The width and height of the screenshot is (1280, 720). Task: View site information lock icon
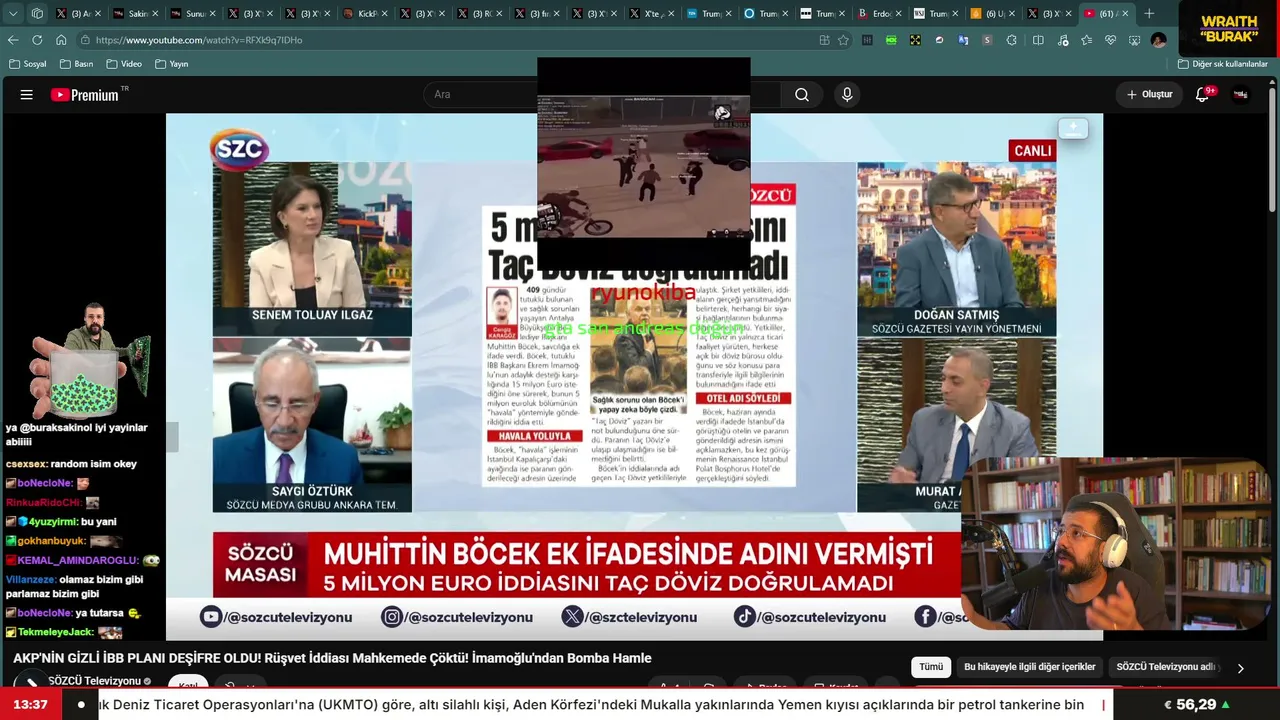click(x=86, y=40)
